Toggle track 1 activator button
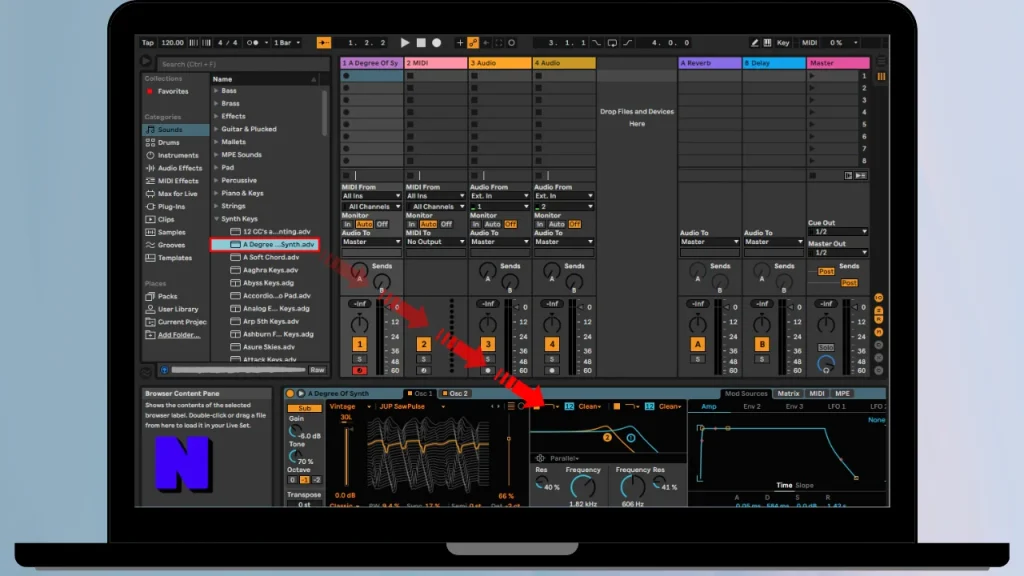The image size is (1024, 576). 359,344
